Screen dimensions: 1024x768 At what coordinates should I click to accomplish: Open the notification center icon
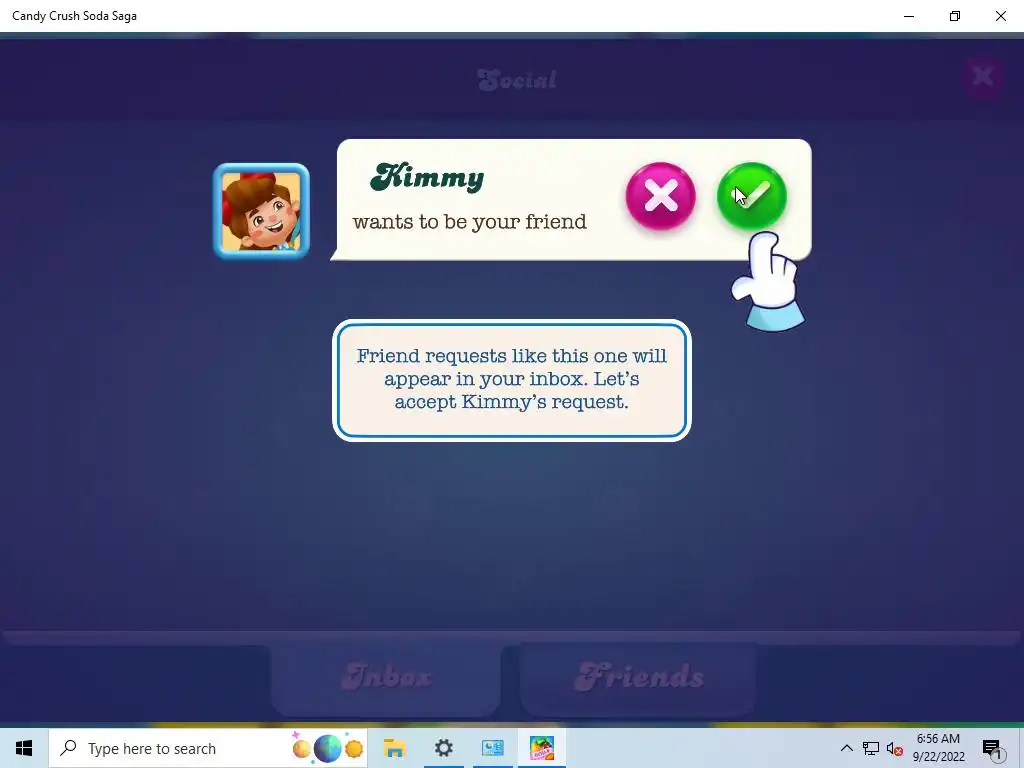coord(992,749)
